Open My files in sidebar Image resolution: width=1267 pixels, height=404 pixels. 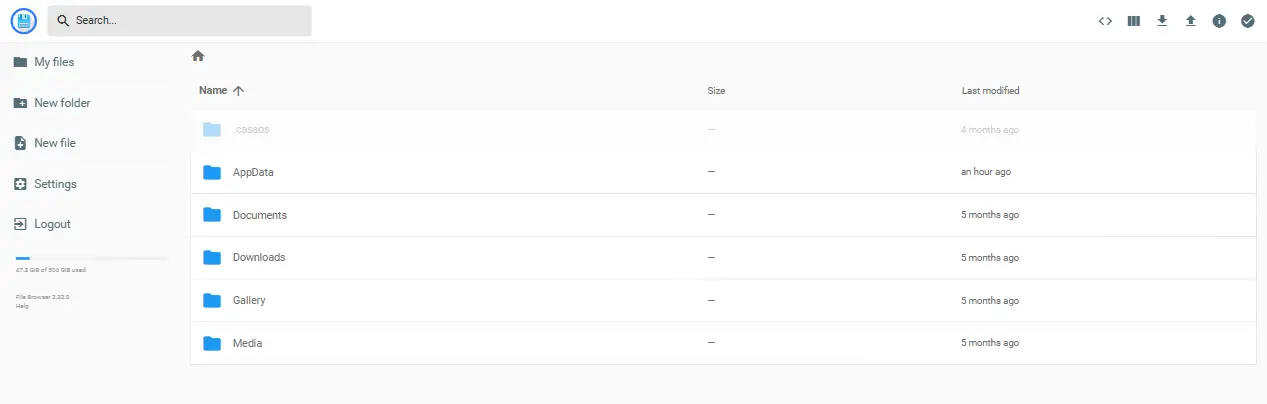point(54,62)
